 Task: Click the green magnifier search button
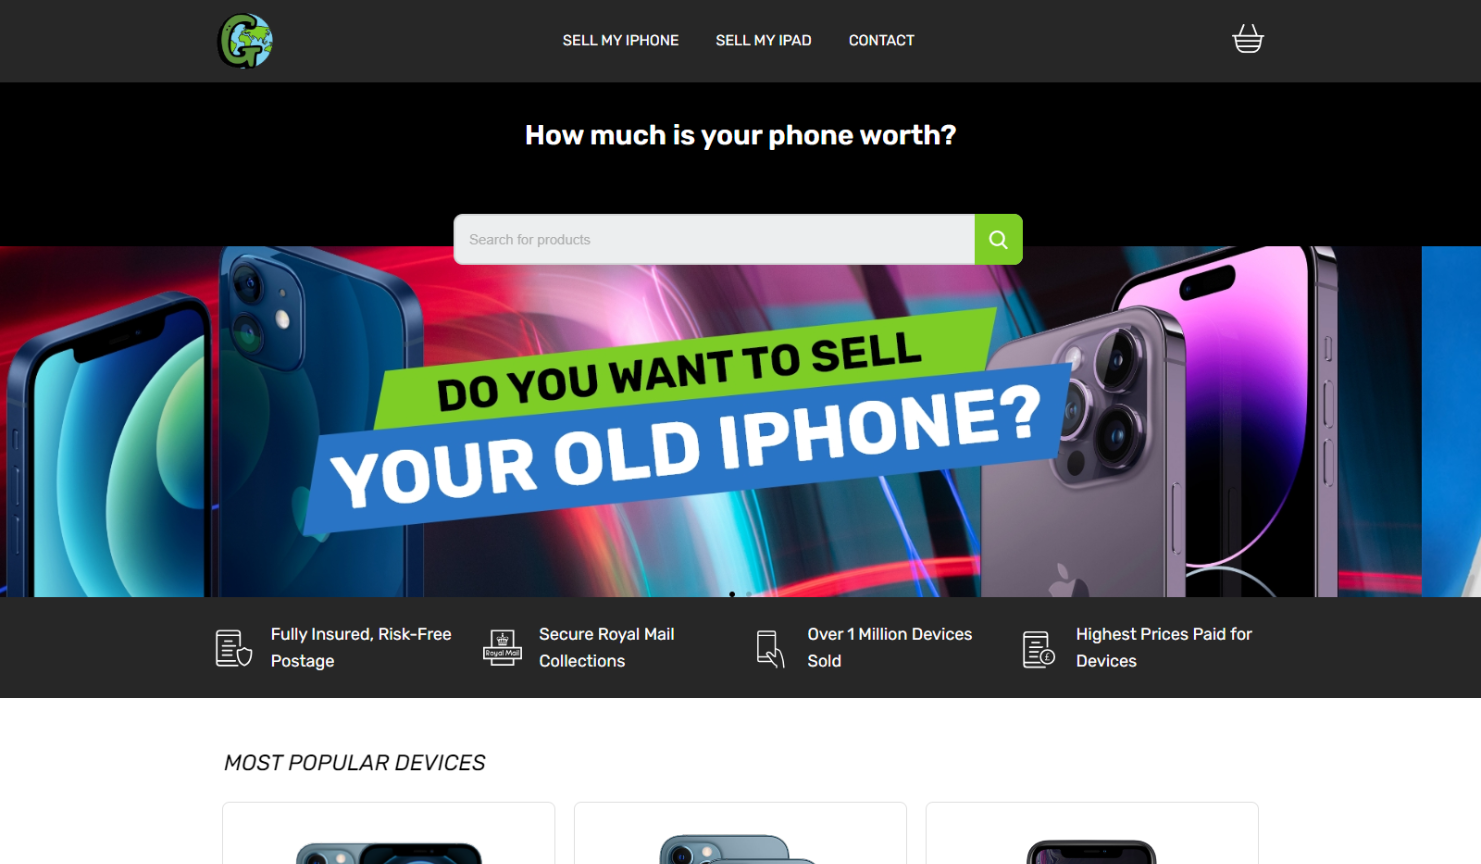pos(998,239)
